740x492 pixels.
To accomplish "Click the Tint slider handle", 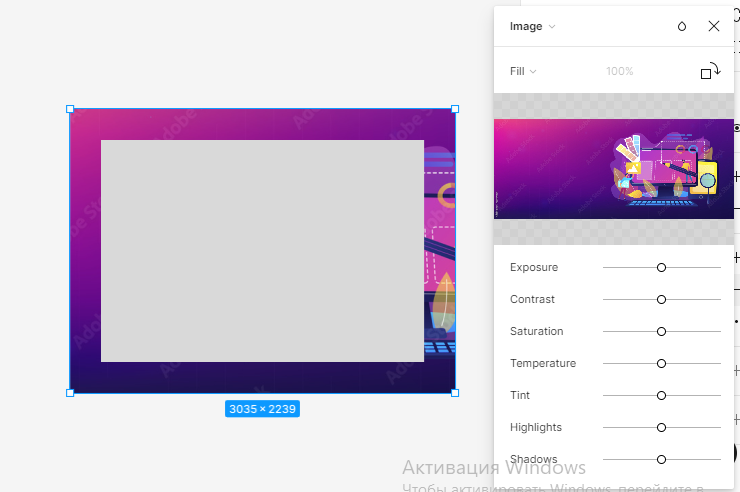I will click(661, 395).
